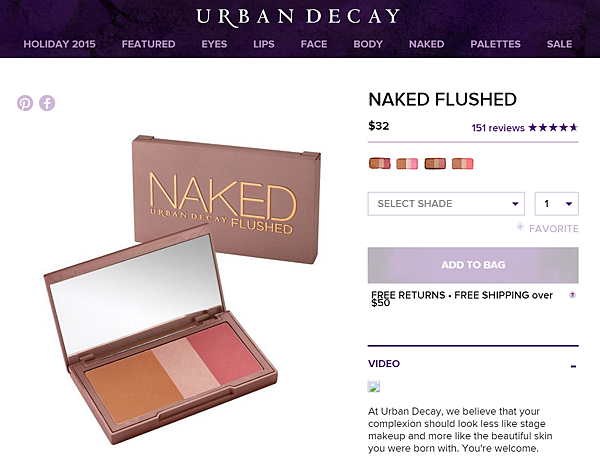
Task: Open the Holiday 2015 menu
Action: (59, 44)
